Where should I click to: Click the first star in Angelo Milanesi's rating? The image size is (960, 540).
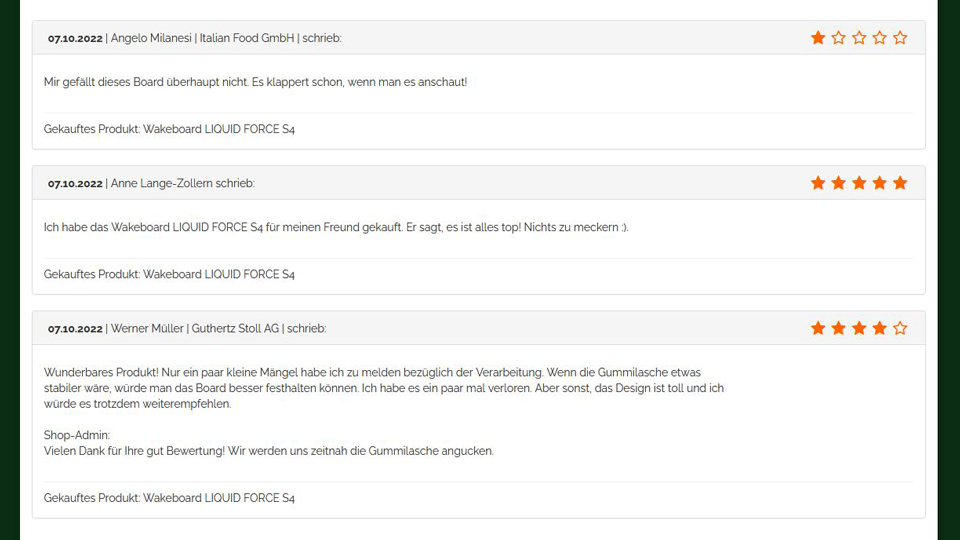coord(818,38)
